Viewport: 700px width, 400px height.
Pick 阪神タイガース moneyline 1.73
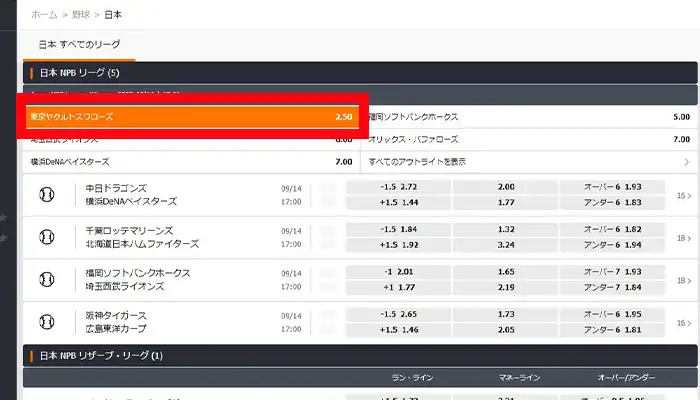tap(505, 314)
